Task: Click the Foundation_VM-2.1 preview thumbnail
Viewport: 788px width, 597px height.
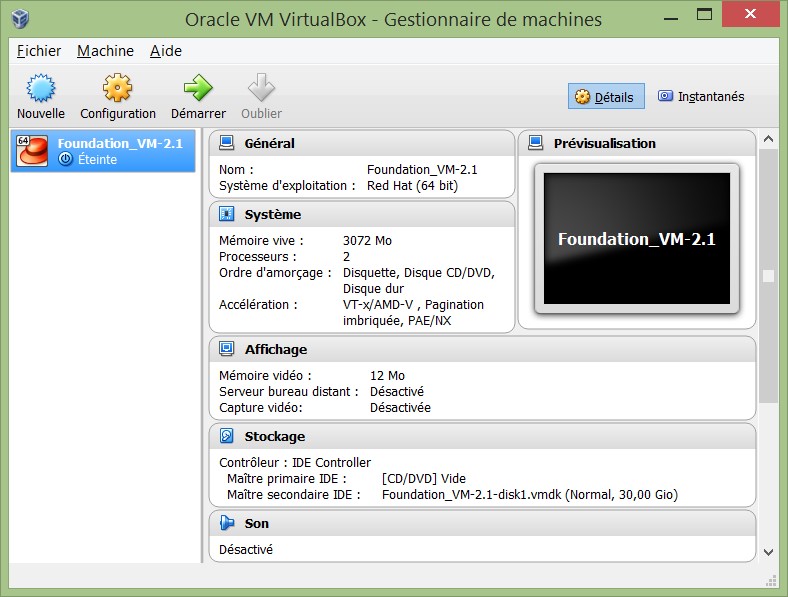Action: point(637,239)
